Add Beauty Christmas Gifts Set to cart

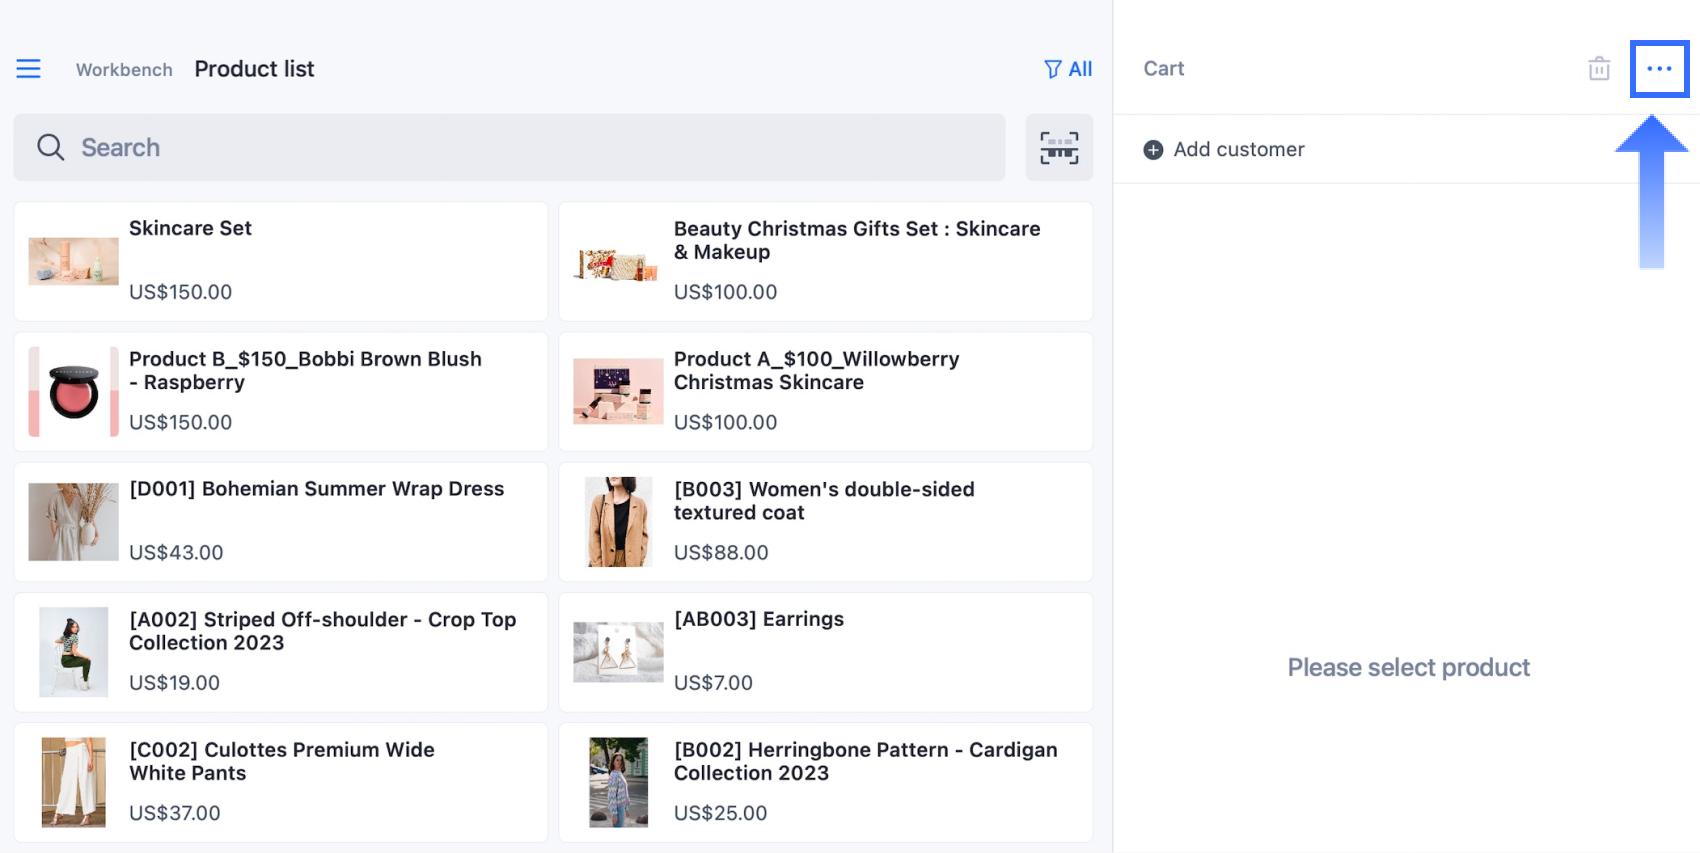pyautogui.click(x=825, y=262)
